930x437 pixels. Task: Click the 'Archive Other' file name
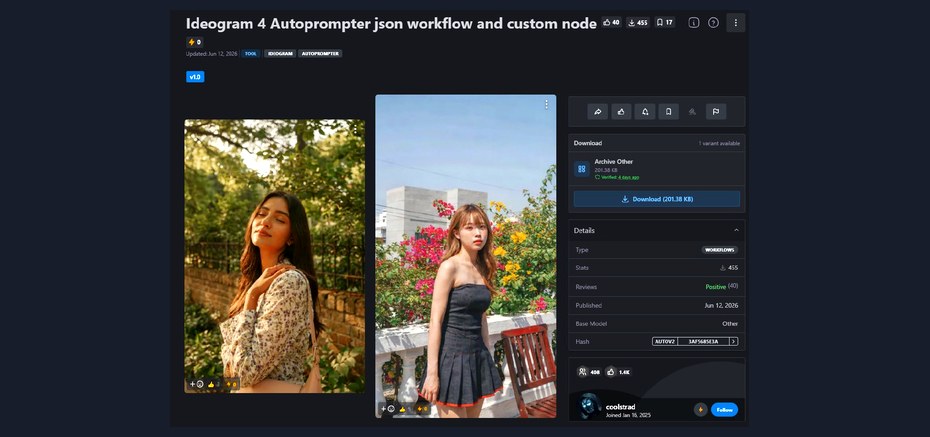(x=614, y=162)
